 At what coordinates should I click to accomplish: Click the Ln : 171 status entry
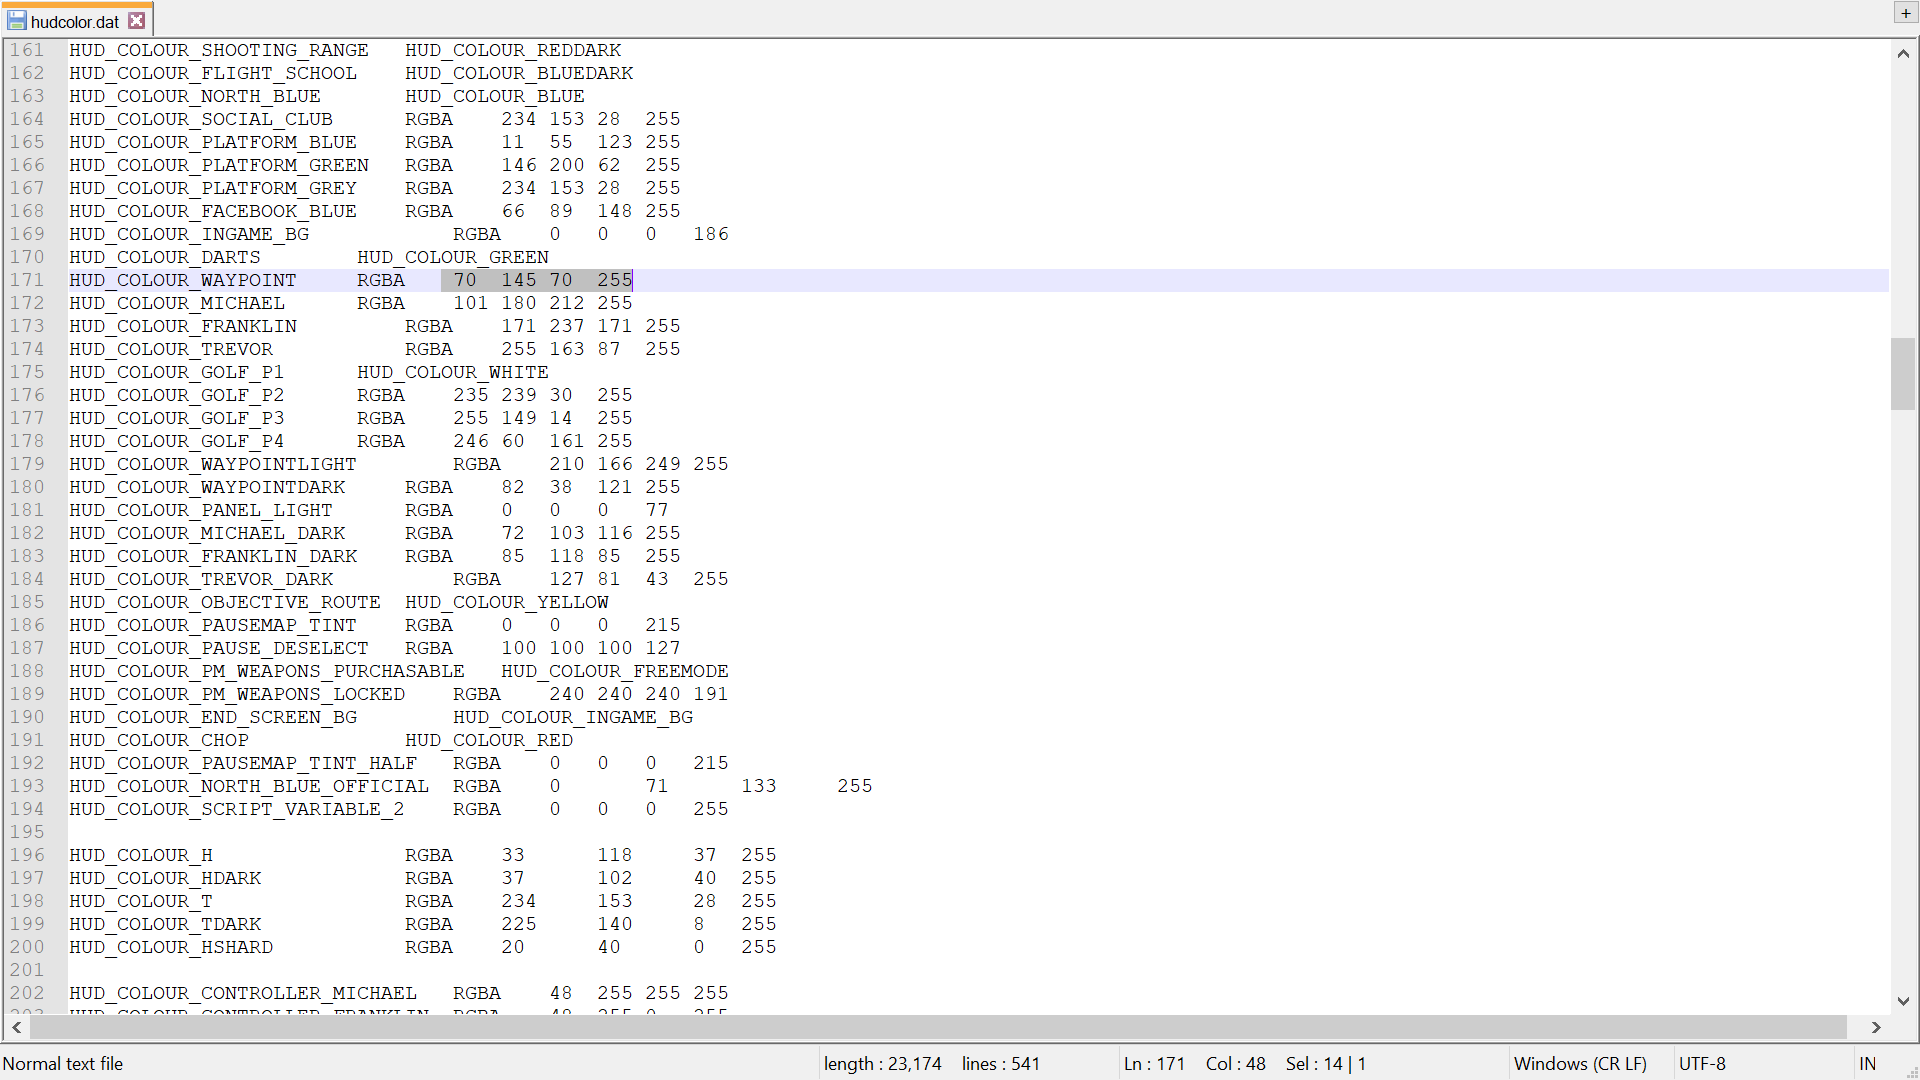[1154, 1064]
